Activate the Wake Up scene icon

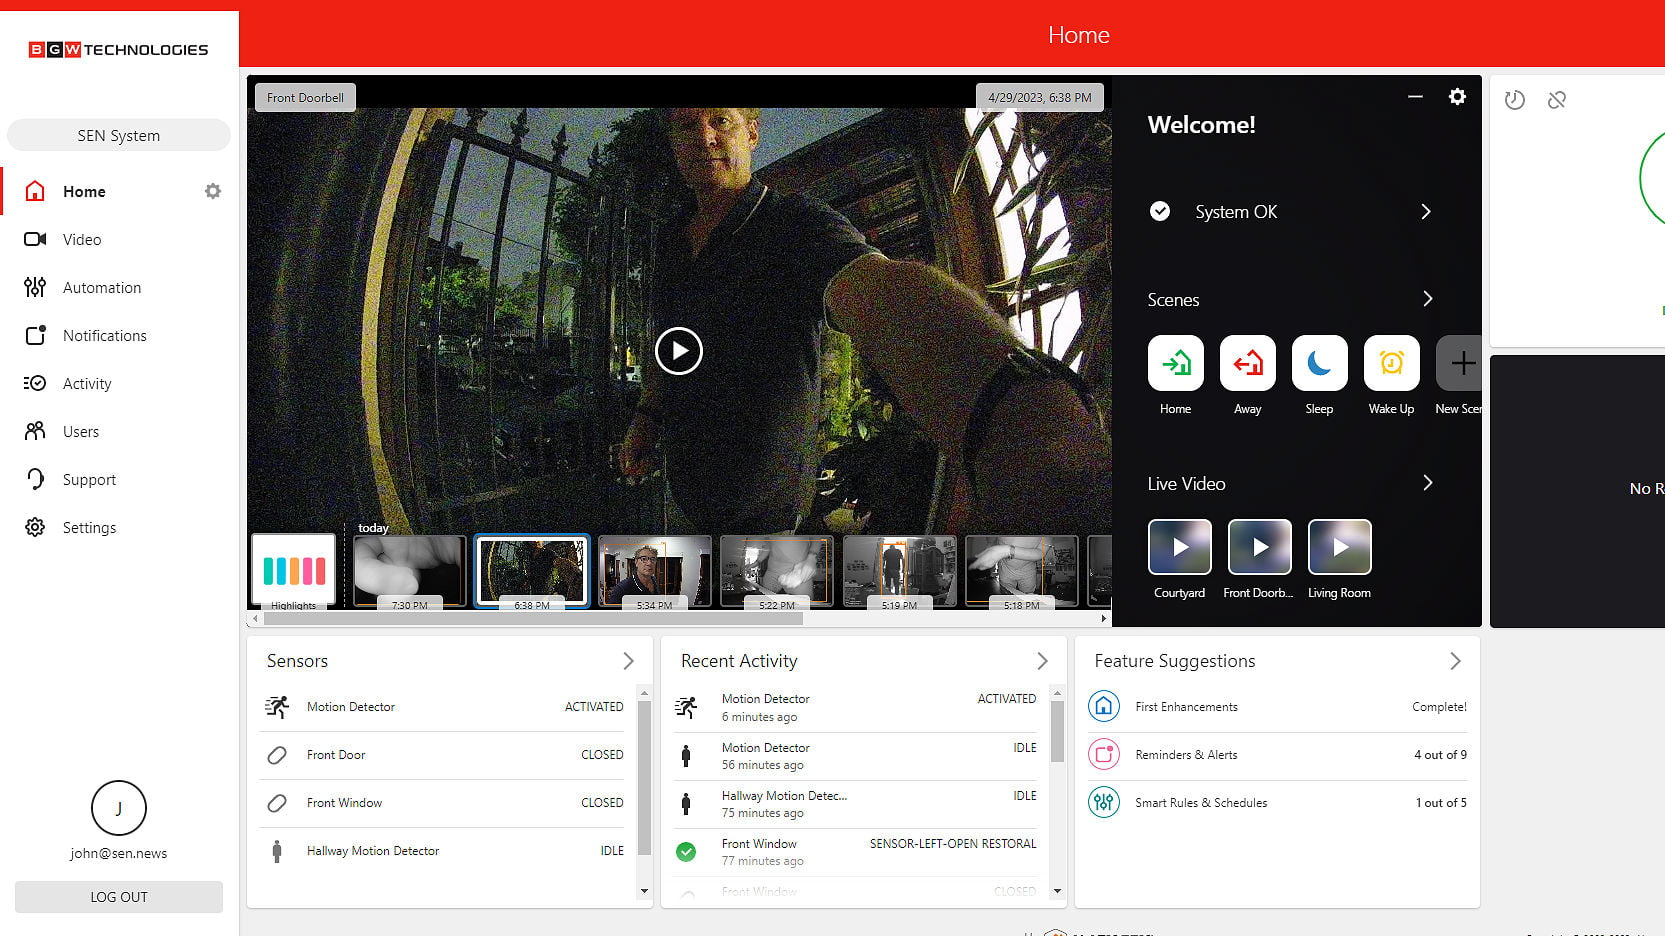1391,363
